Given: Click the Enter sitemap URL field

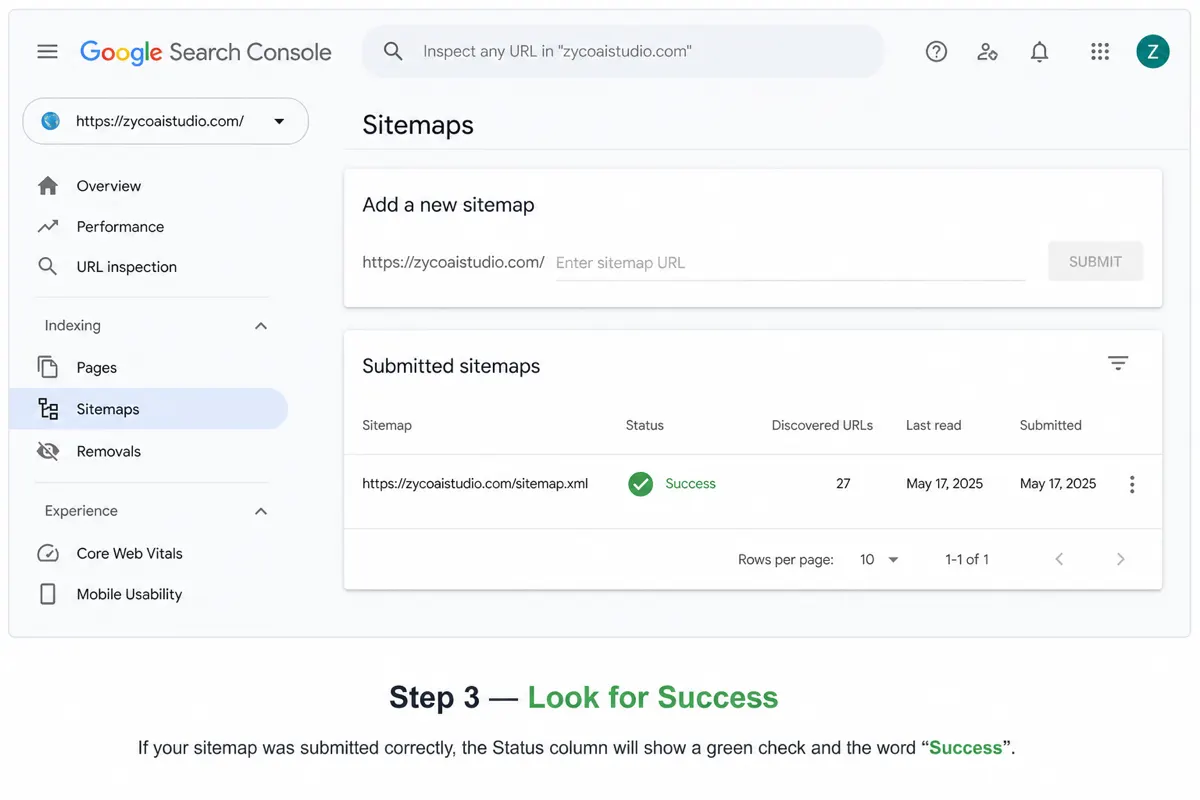Looking at the screenshot, I should [790, 263].
